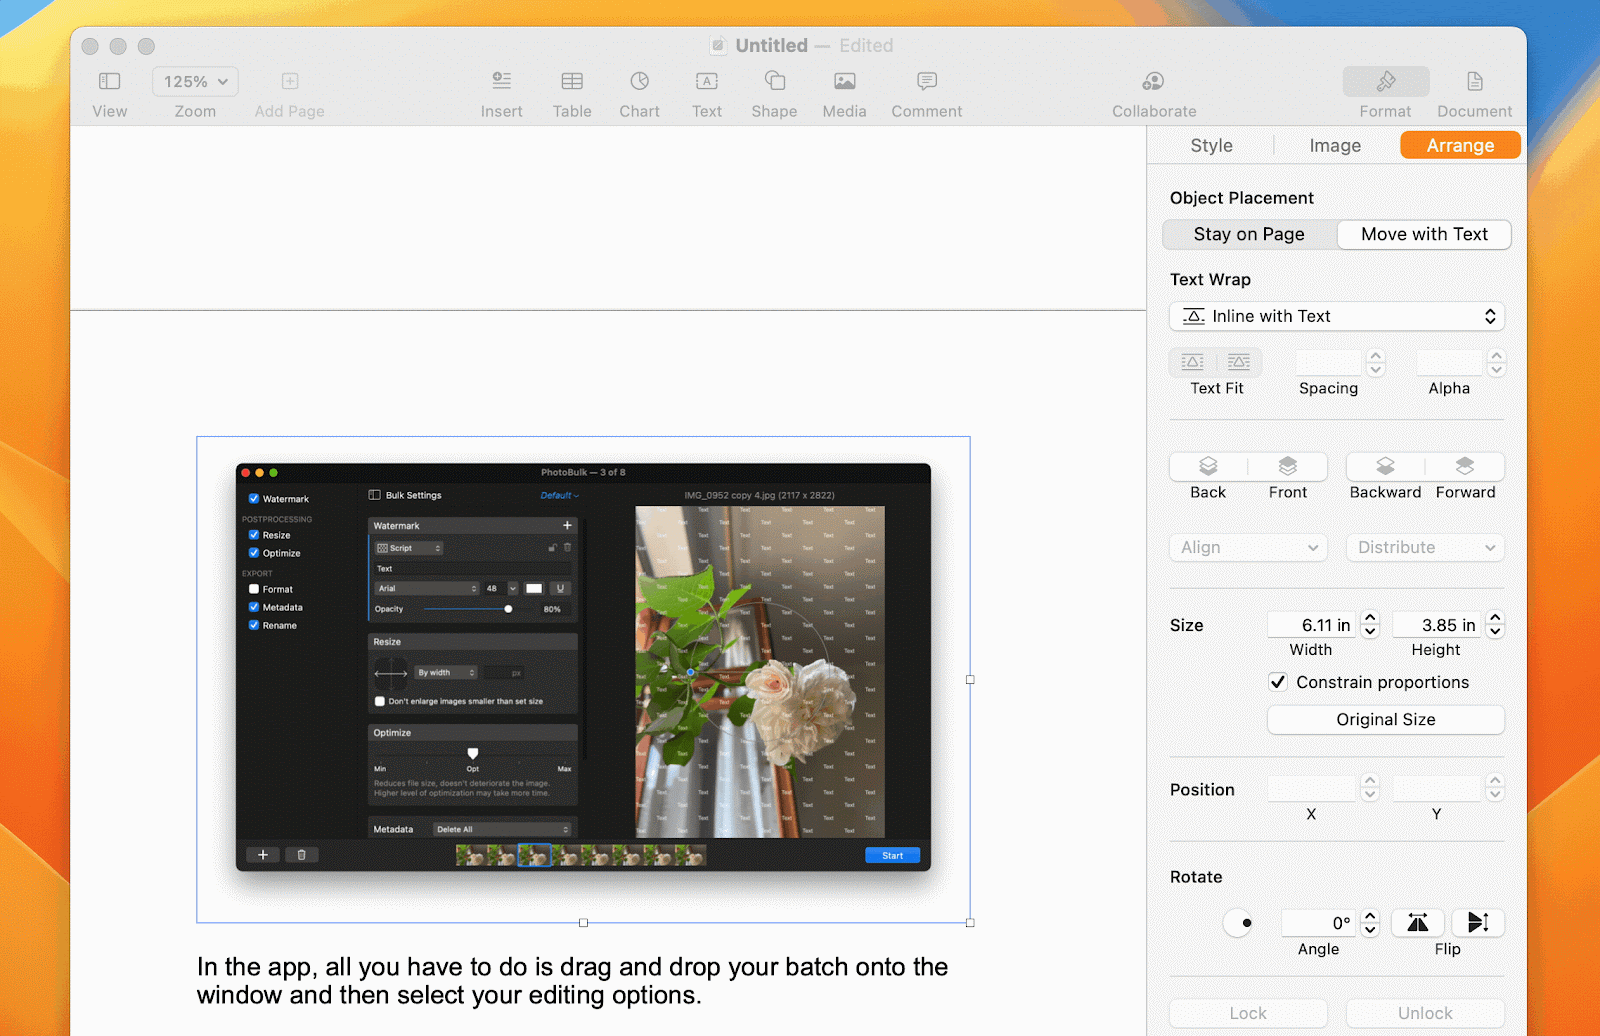Screen dimensions: 1600x1036
Task: Toggle Constrain proportions checkbox
Action: [1278, 682]
